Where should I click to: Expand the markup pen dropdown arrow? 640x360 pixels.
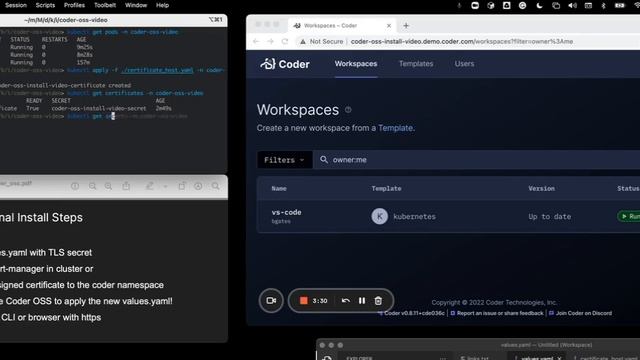point(165,186)
